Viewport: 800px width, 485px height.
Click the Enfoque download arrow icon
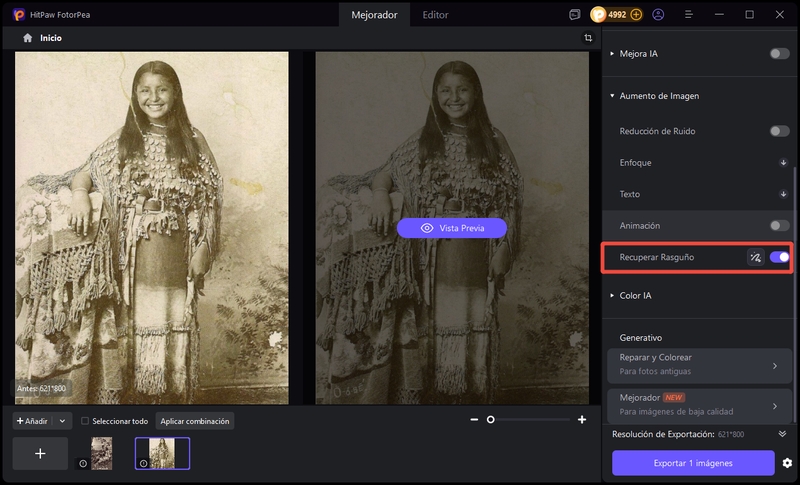click(x=783, y=162)
